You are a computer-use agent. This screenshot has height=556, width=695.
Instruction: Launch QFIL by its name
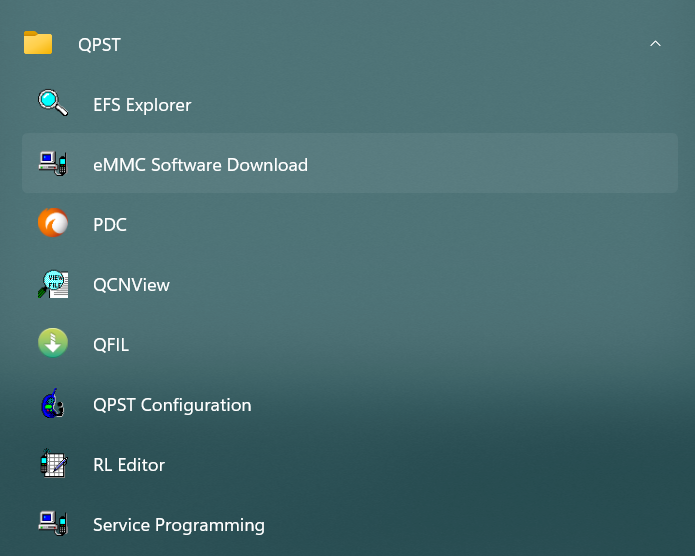111,345
